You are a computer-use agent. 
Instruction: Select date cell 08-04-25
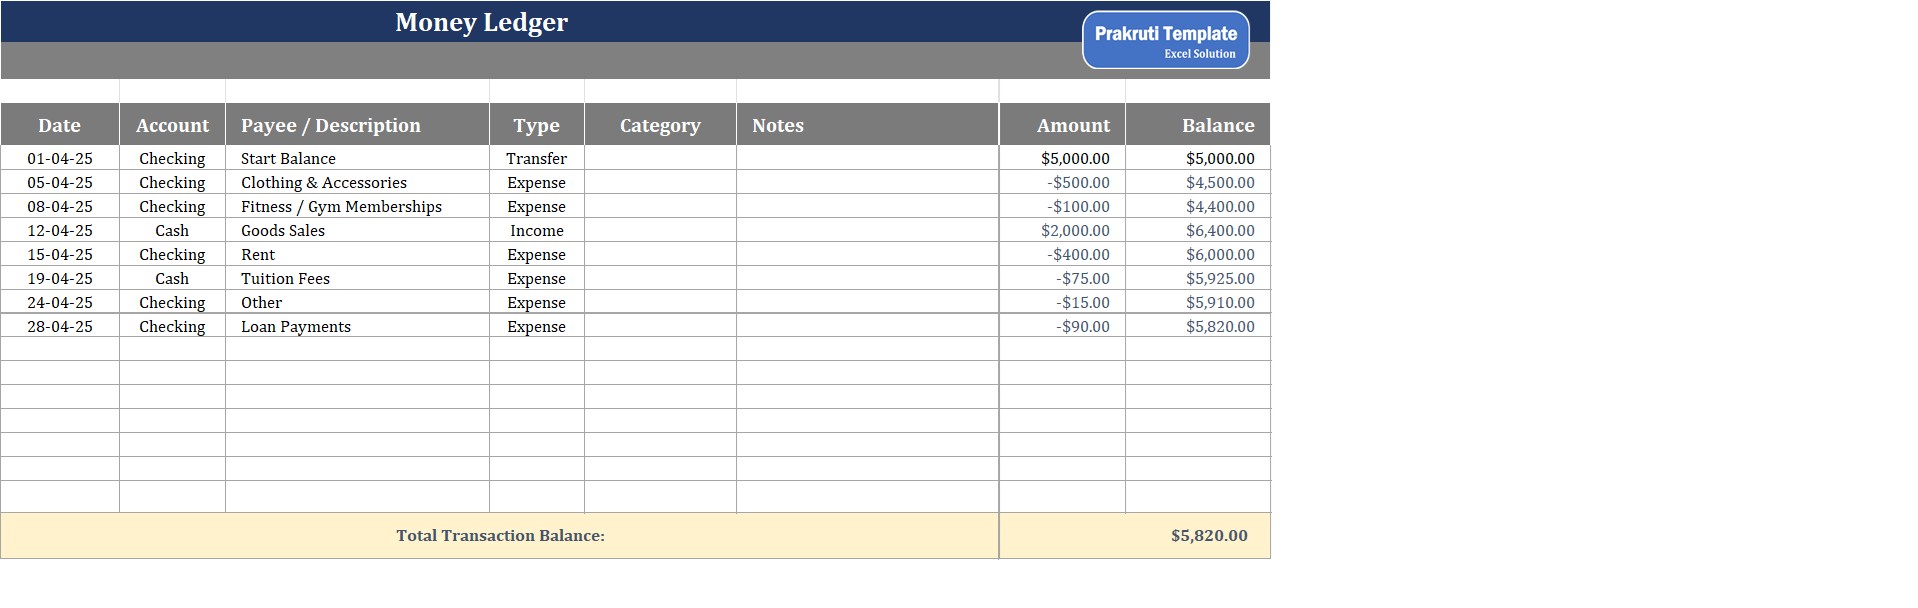(x=60, y=206)
